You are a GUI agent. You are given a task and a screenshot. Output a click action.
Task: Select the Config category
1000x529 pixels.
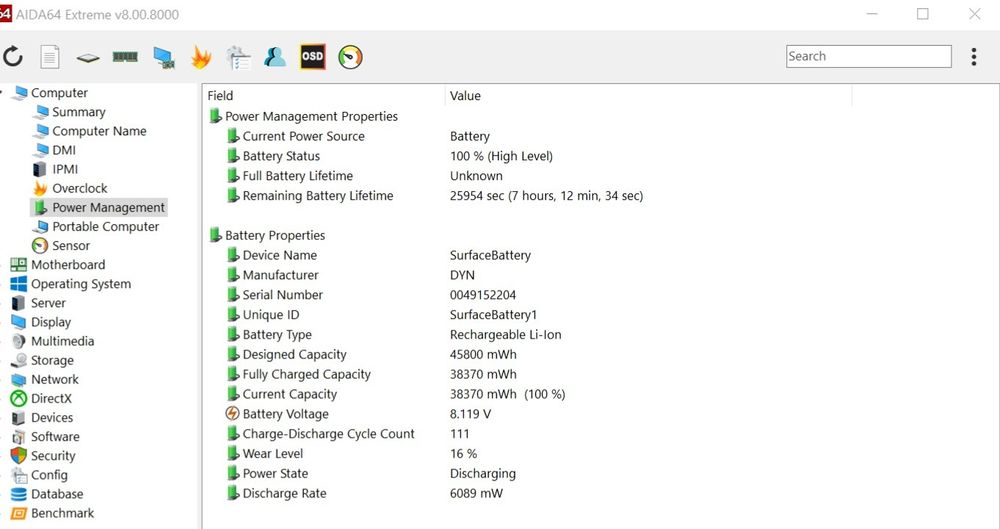tap(49, 475)
